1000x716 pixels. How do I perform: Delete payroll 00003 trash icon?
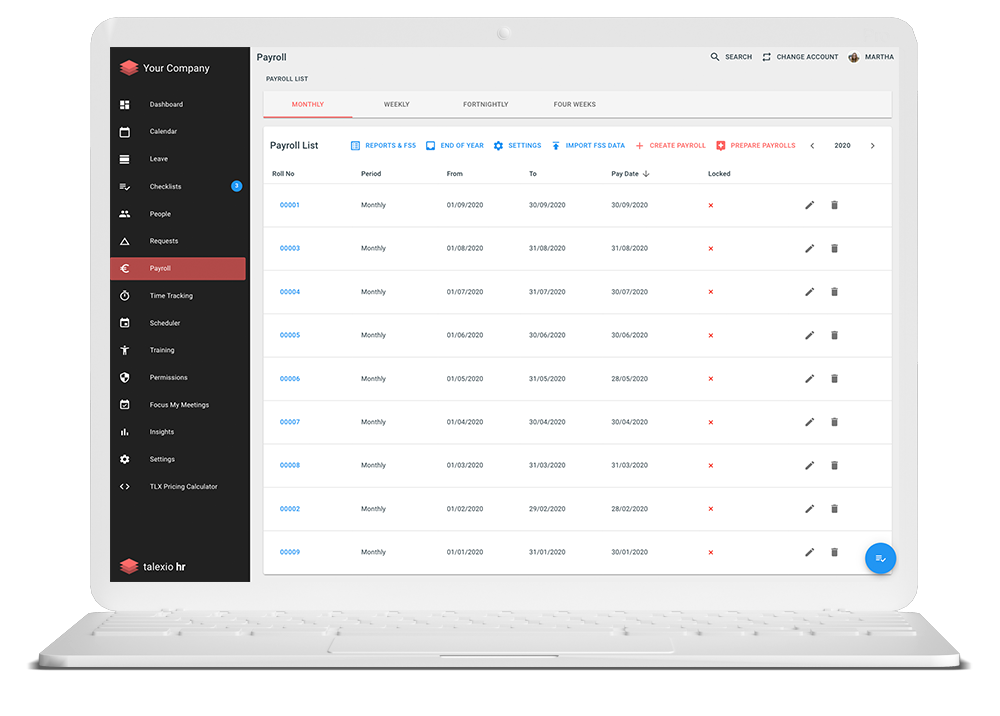pyautogui.click(x=834, y=249)
